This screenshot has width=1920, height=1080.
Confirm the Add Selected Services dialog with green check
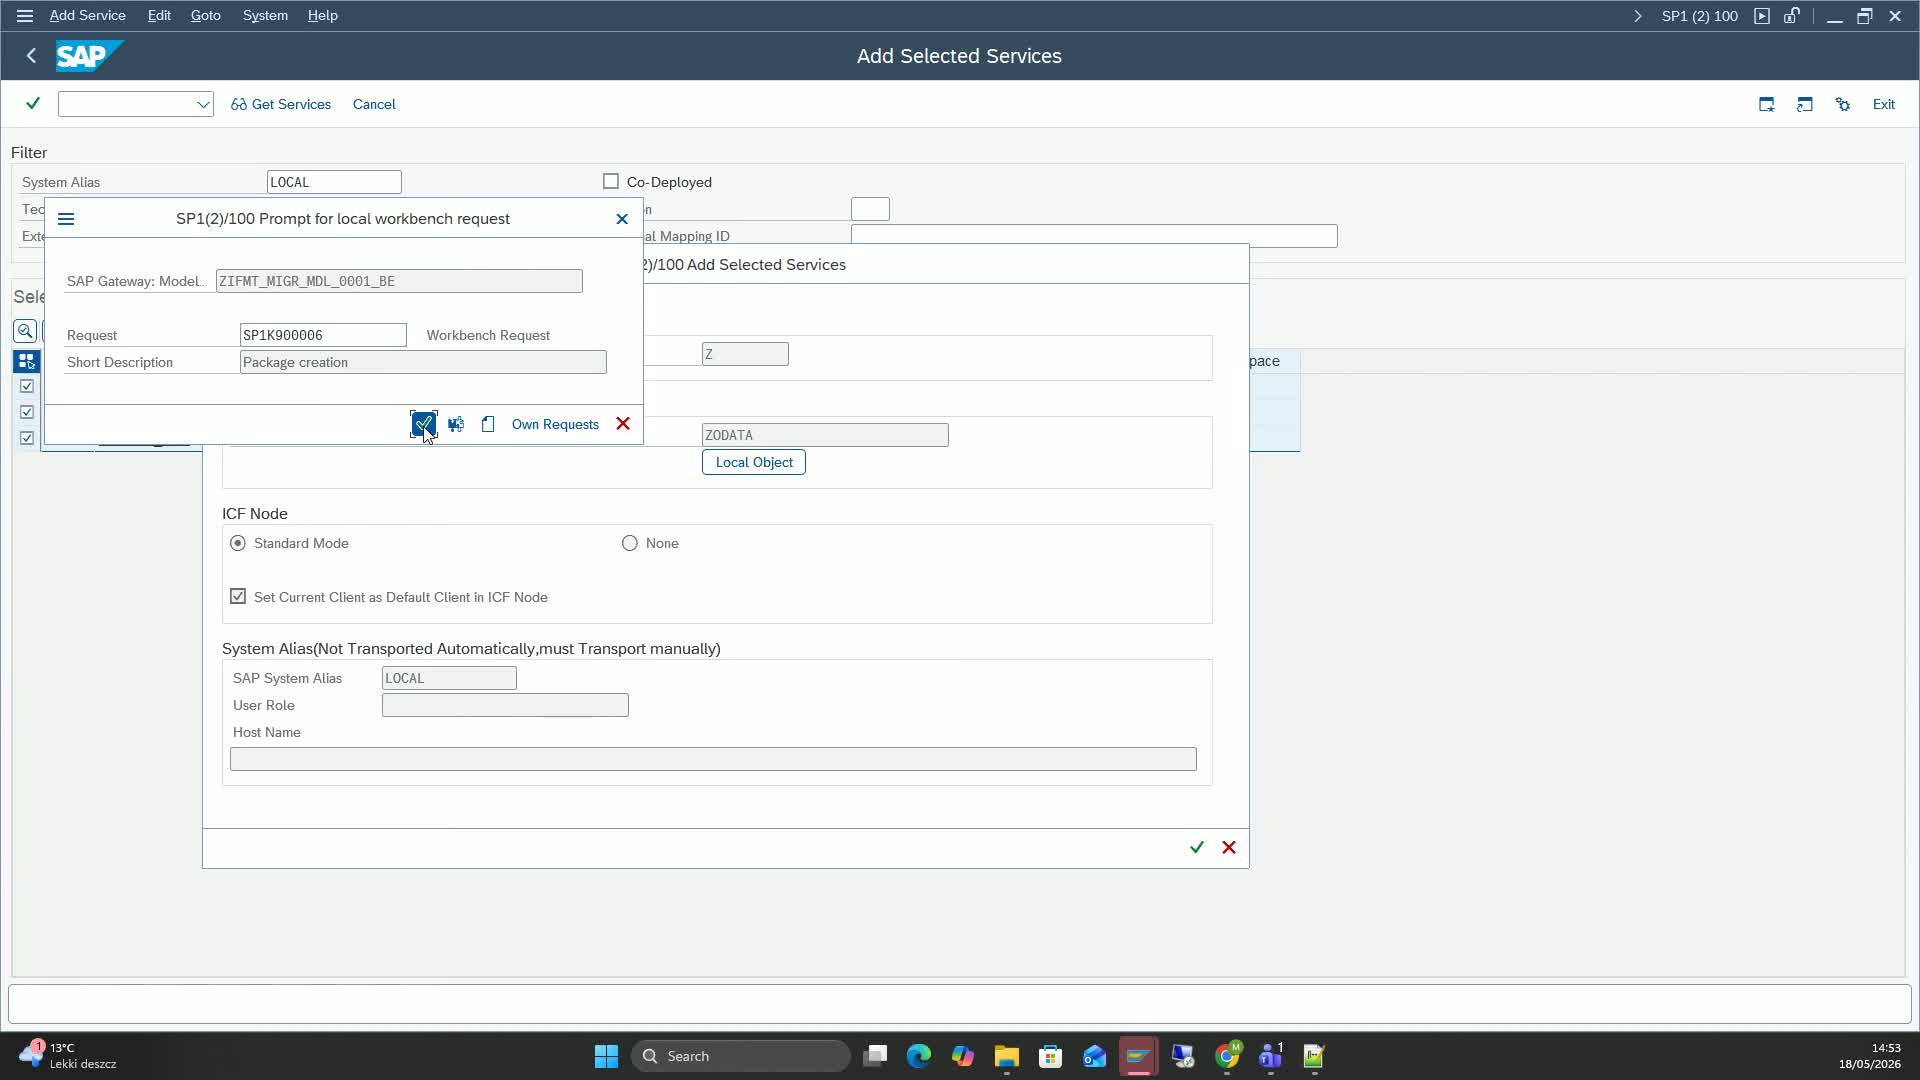(1197, 847)
